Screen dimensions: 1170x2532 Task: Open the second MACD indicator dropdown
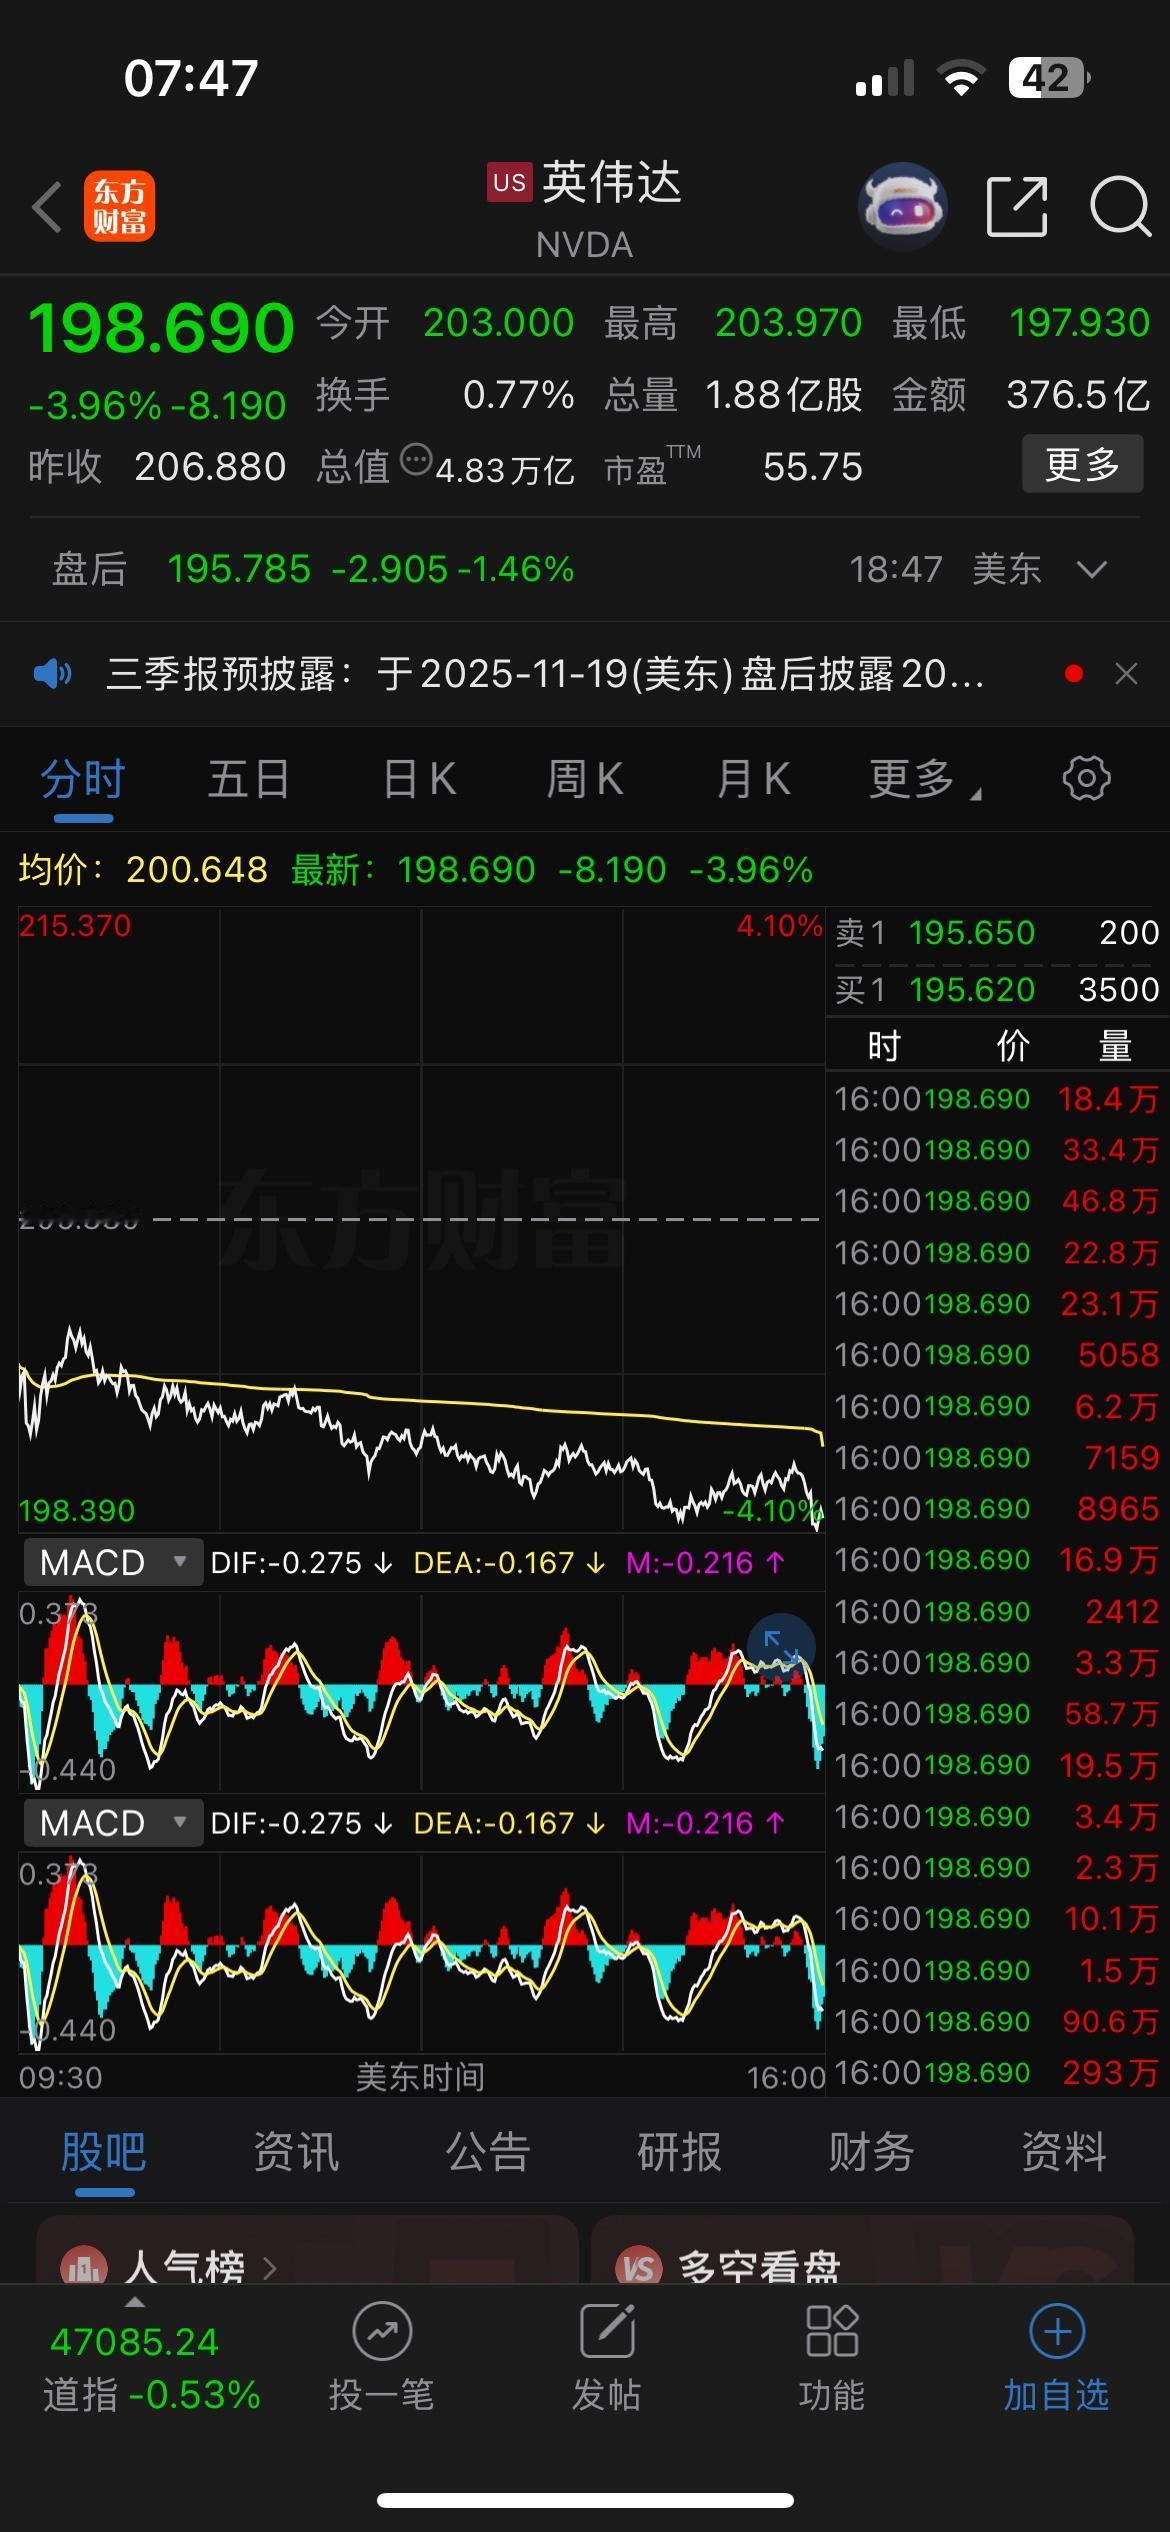pyautogui.click(x=114, y=1823)
